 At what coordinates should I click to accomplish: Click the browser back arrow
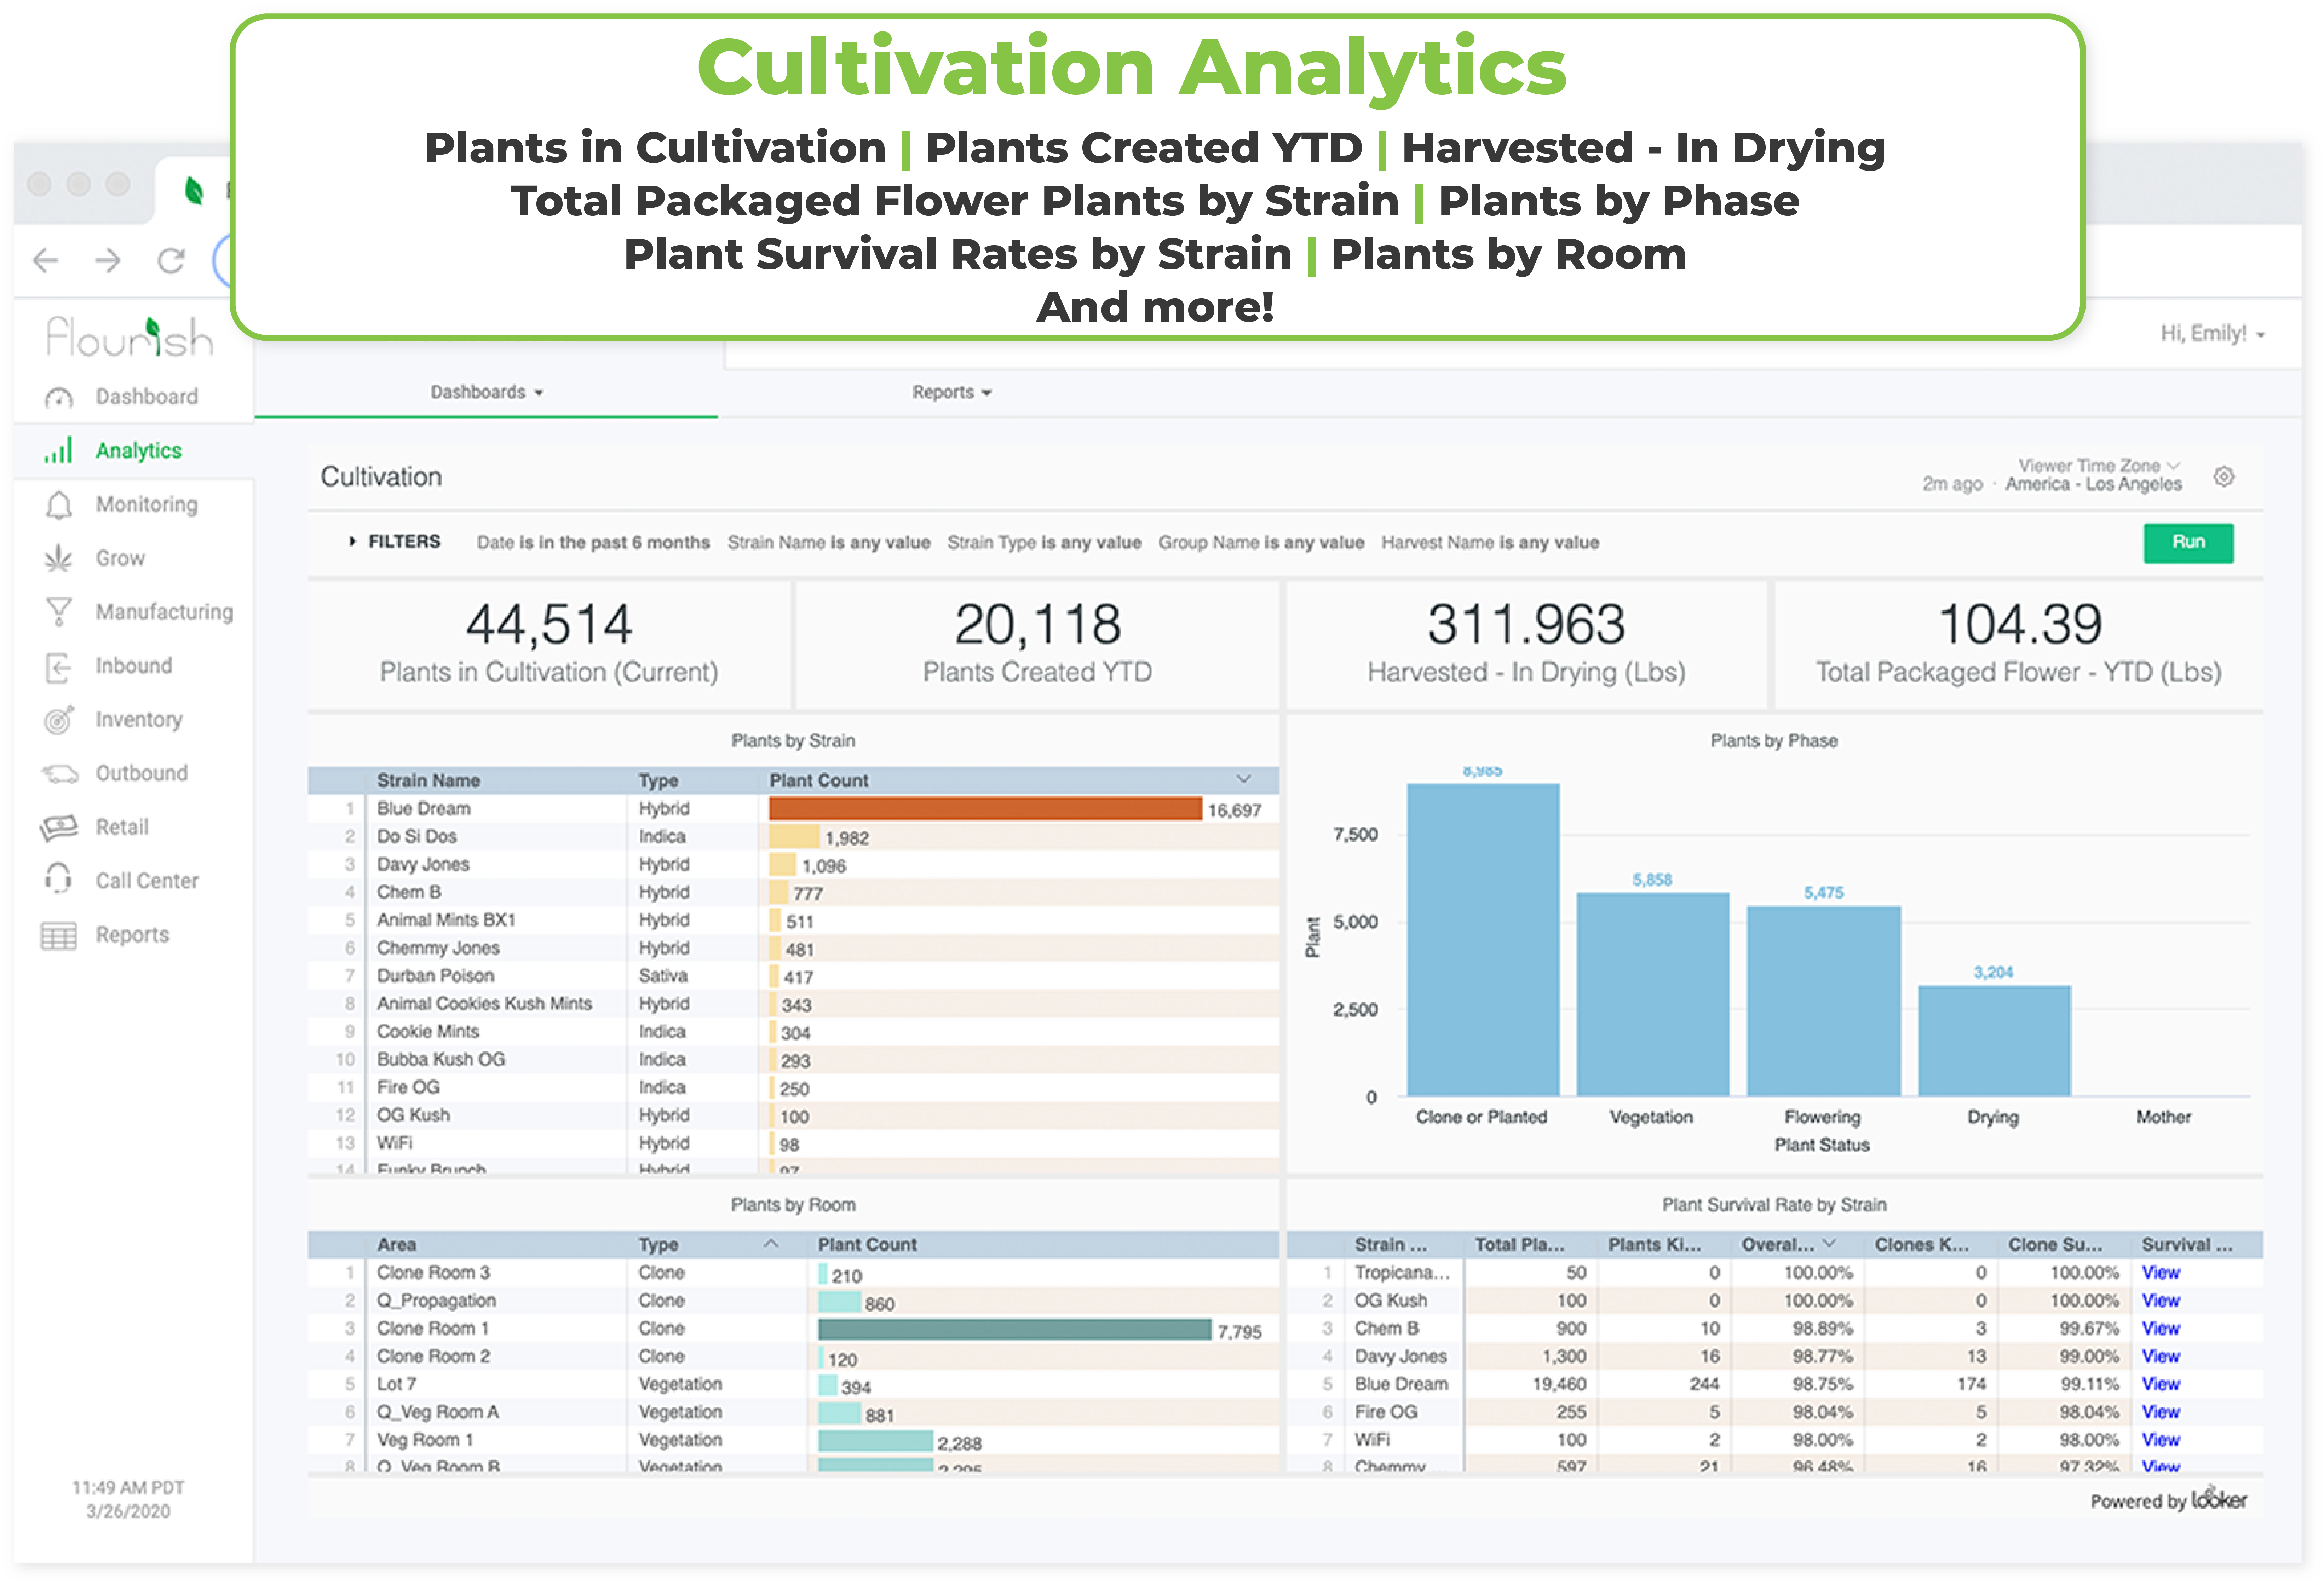[45, 261]
